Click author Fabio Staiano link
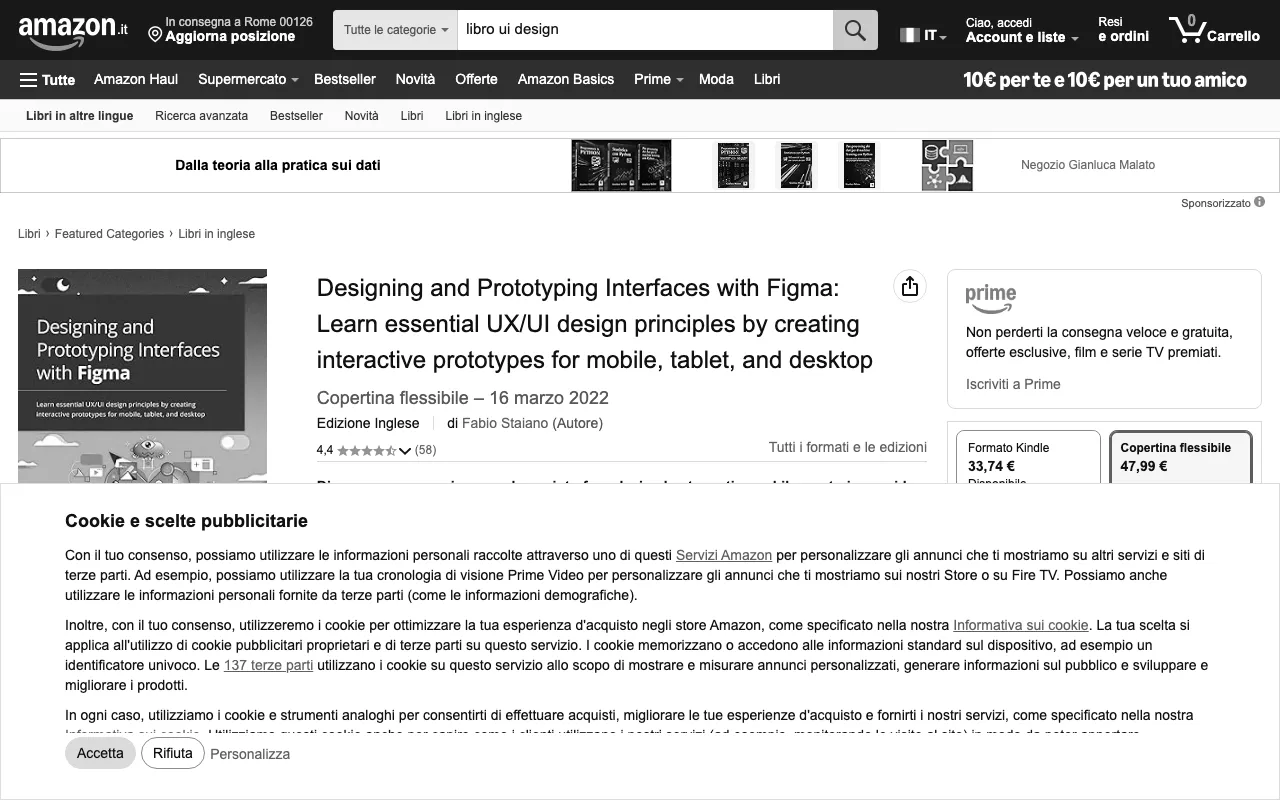The height and width of the screenshot is (800, 1280). [x=505, y=423]
